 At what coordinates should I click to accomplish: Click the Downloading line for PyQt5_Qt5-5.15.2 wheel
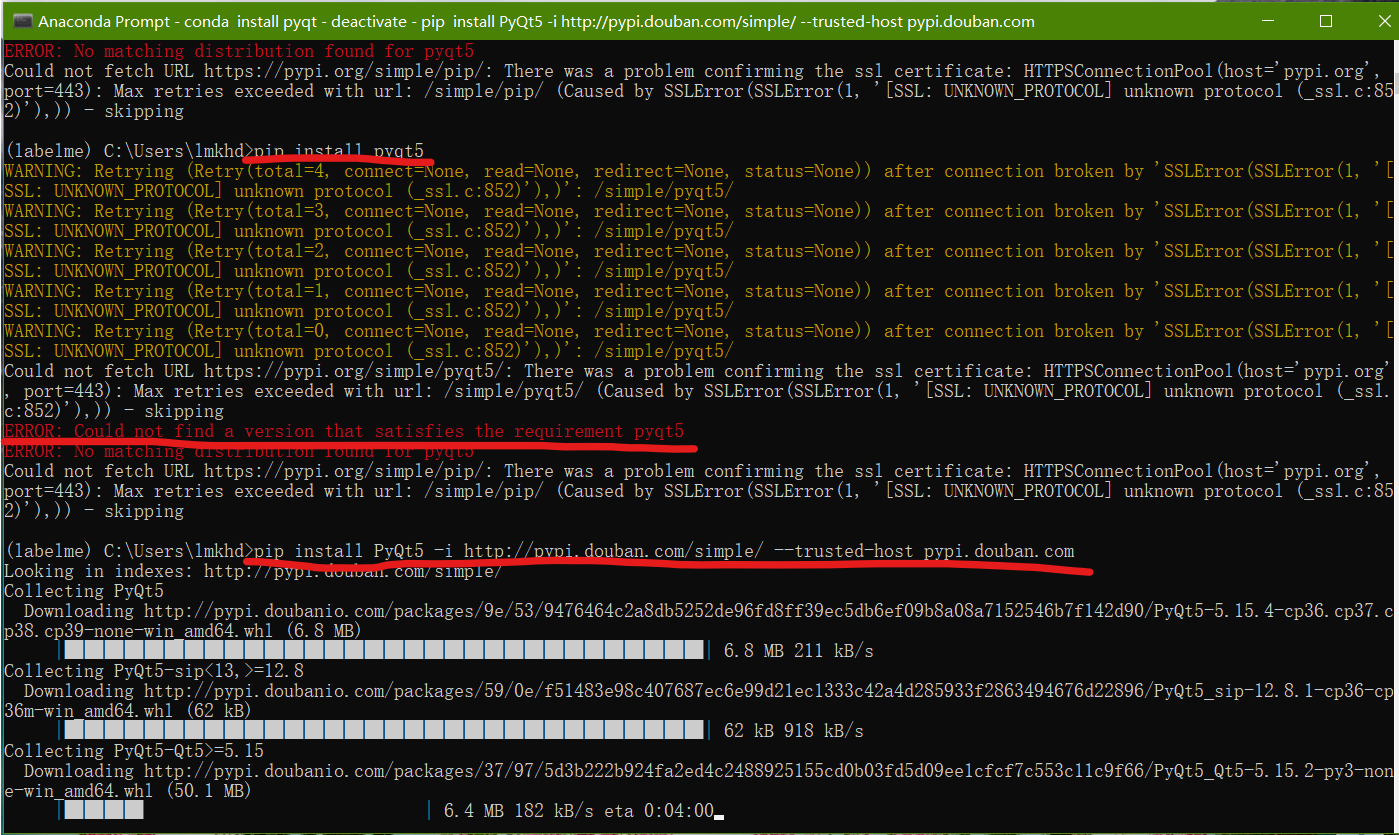tap(709, 771)
